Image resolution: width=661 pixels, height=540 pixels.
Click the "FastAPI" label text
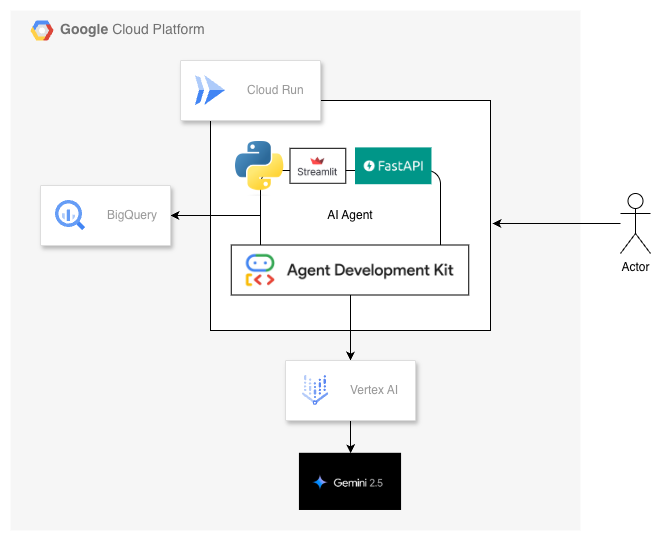pyautogui.click(x=400, y=166)
